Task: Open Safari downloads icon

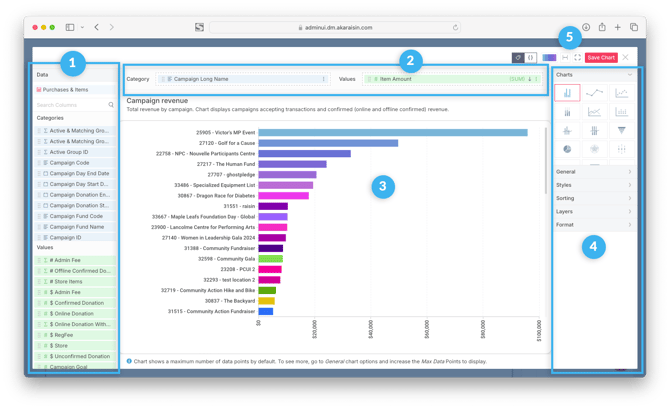Action: (586, 27)
